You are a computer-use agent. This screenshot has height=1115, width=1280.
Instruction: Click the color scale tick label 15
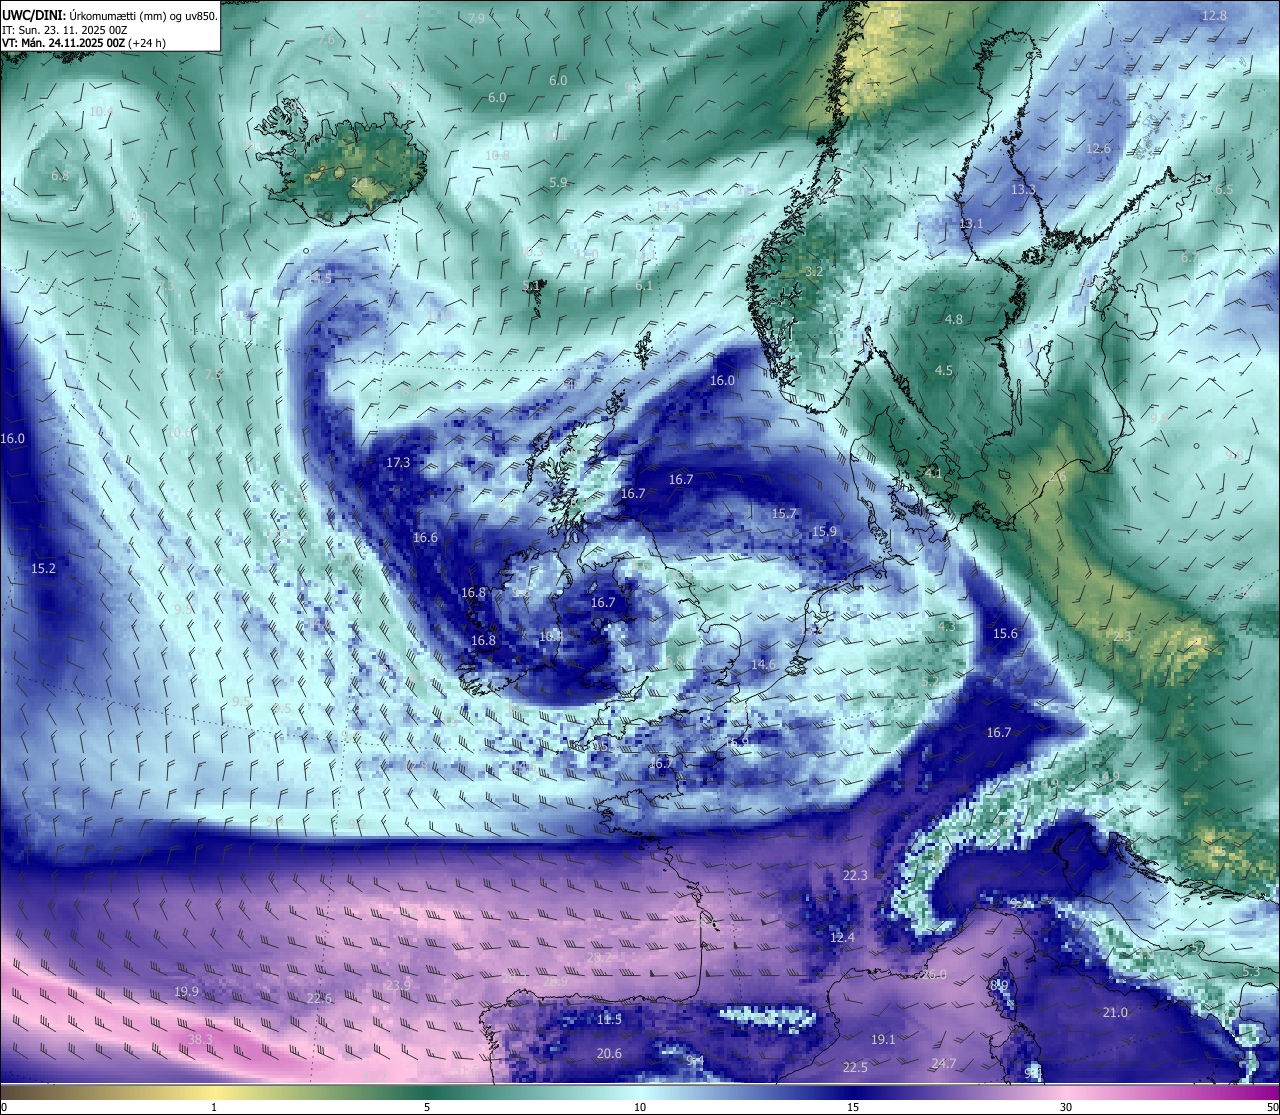(x=853, y=1107)
